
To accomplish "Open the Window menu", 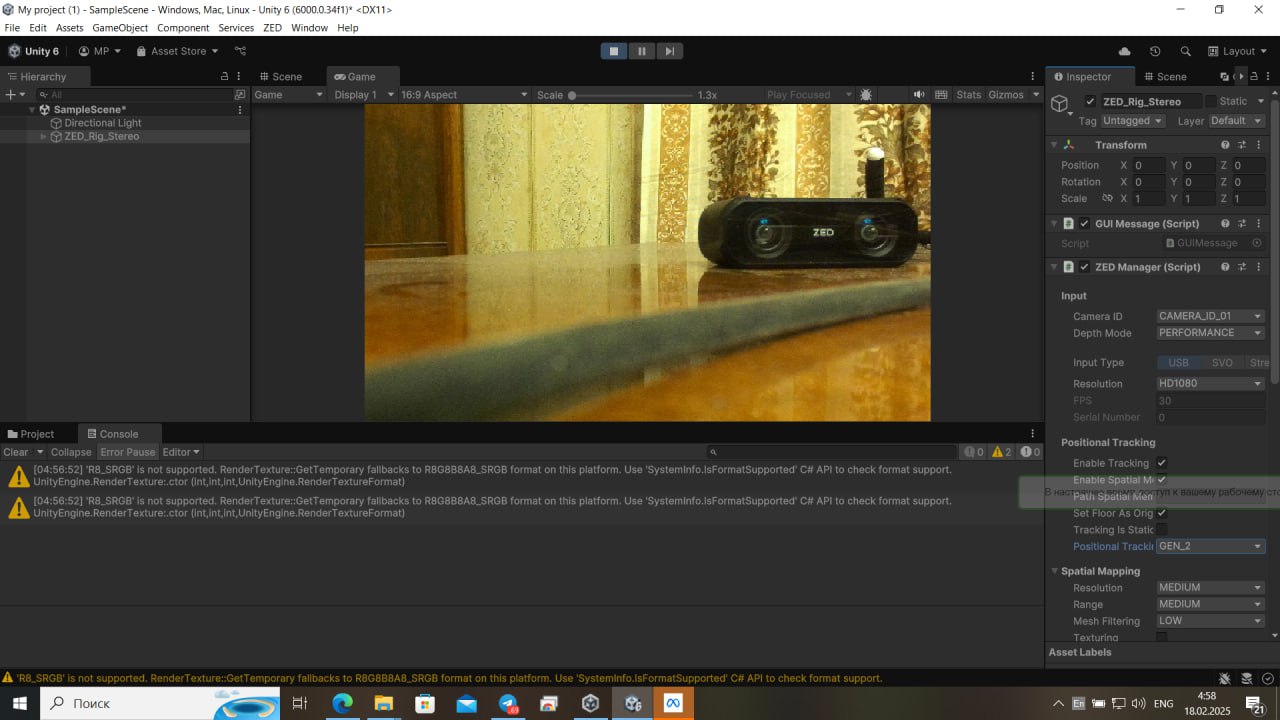I will point(309,28).
